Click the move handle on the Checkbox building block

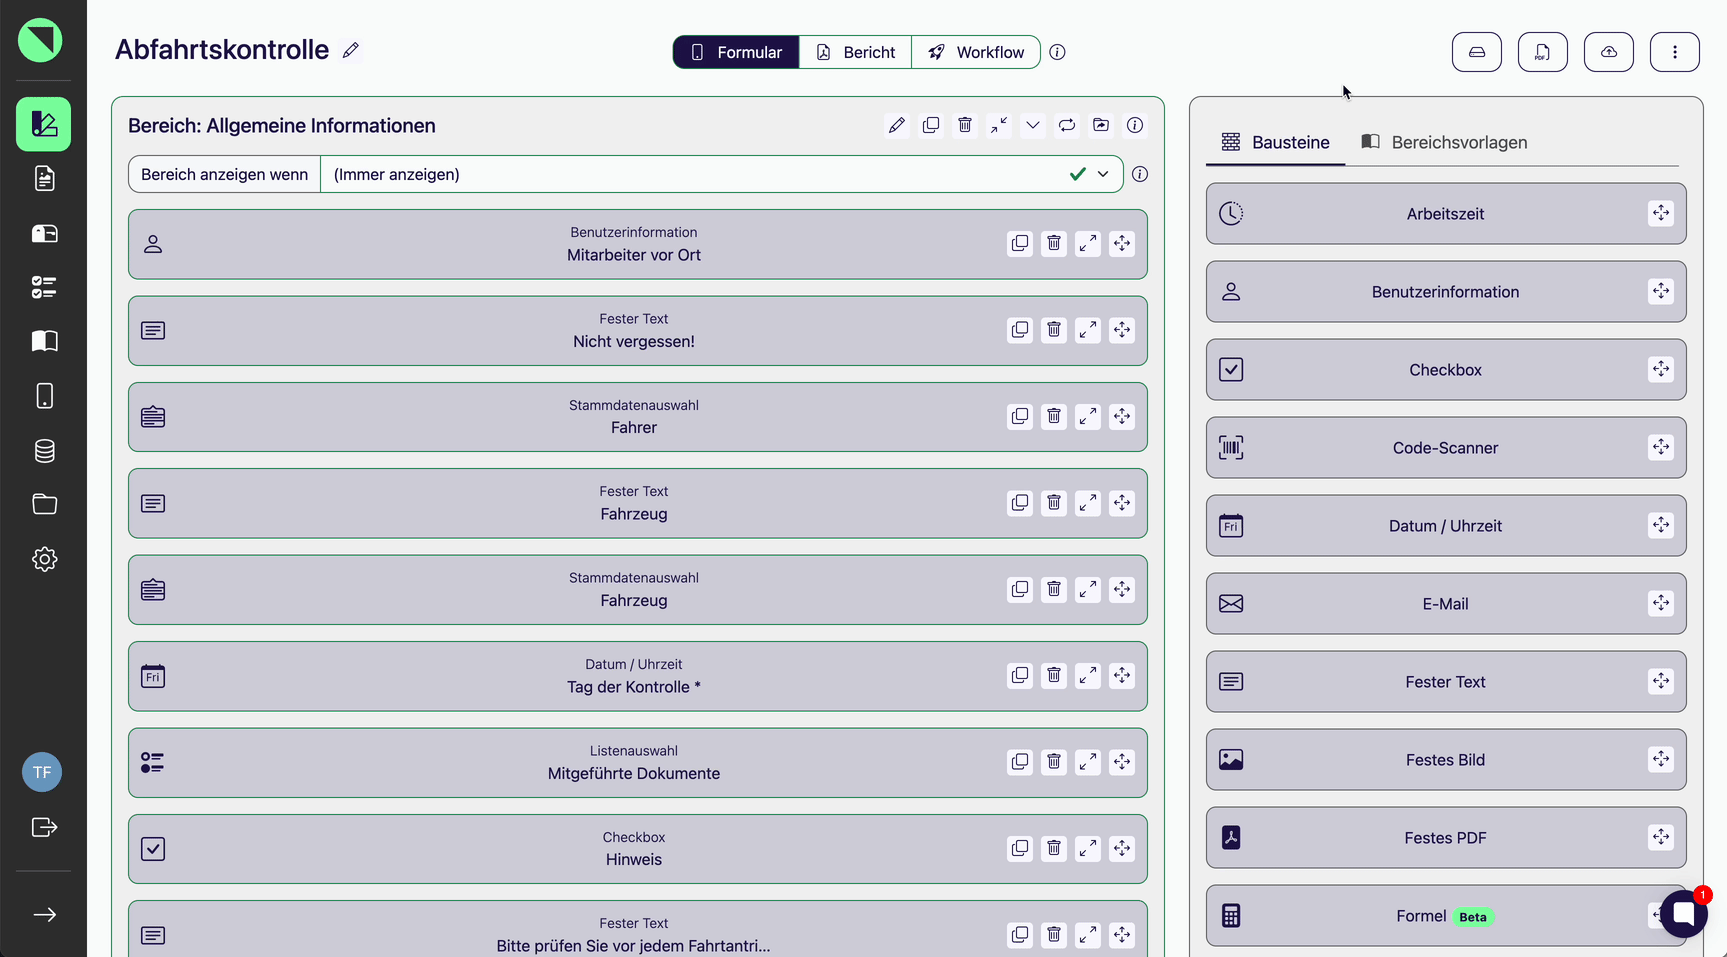point(1660,369)
